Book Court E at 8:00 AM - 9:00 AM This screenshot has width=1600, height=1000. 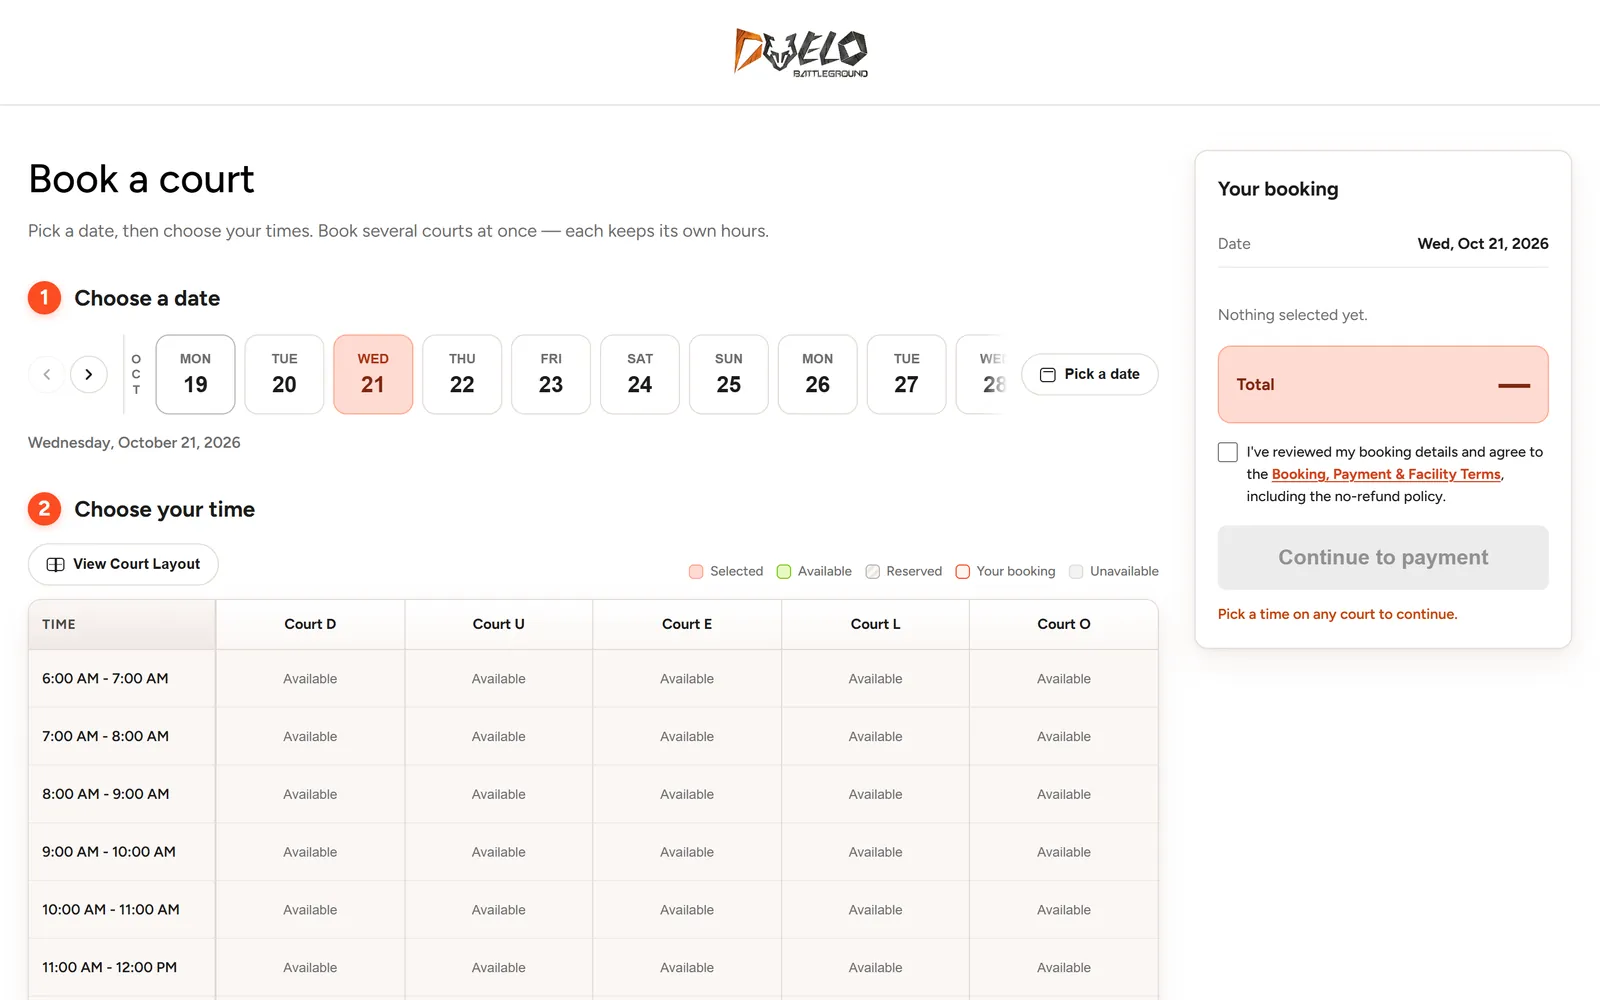point(687,795)
